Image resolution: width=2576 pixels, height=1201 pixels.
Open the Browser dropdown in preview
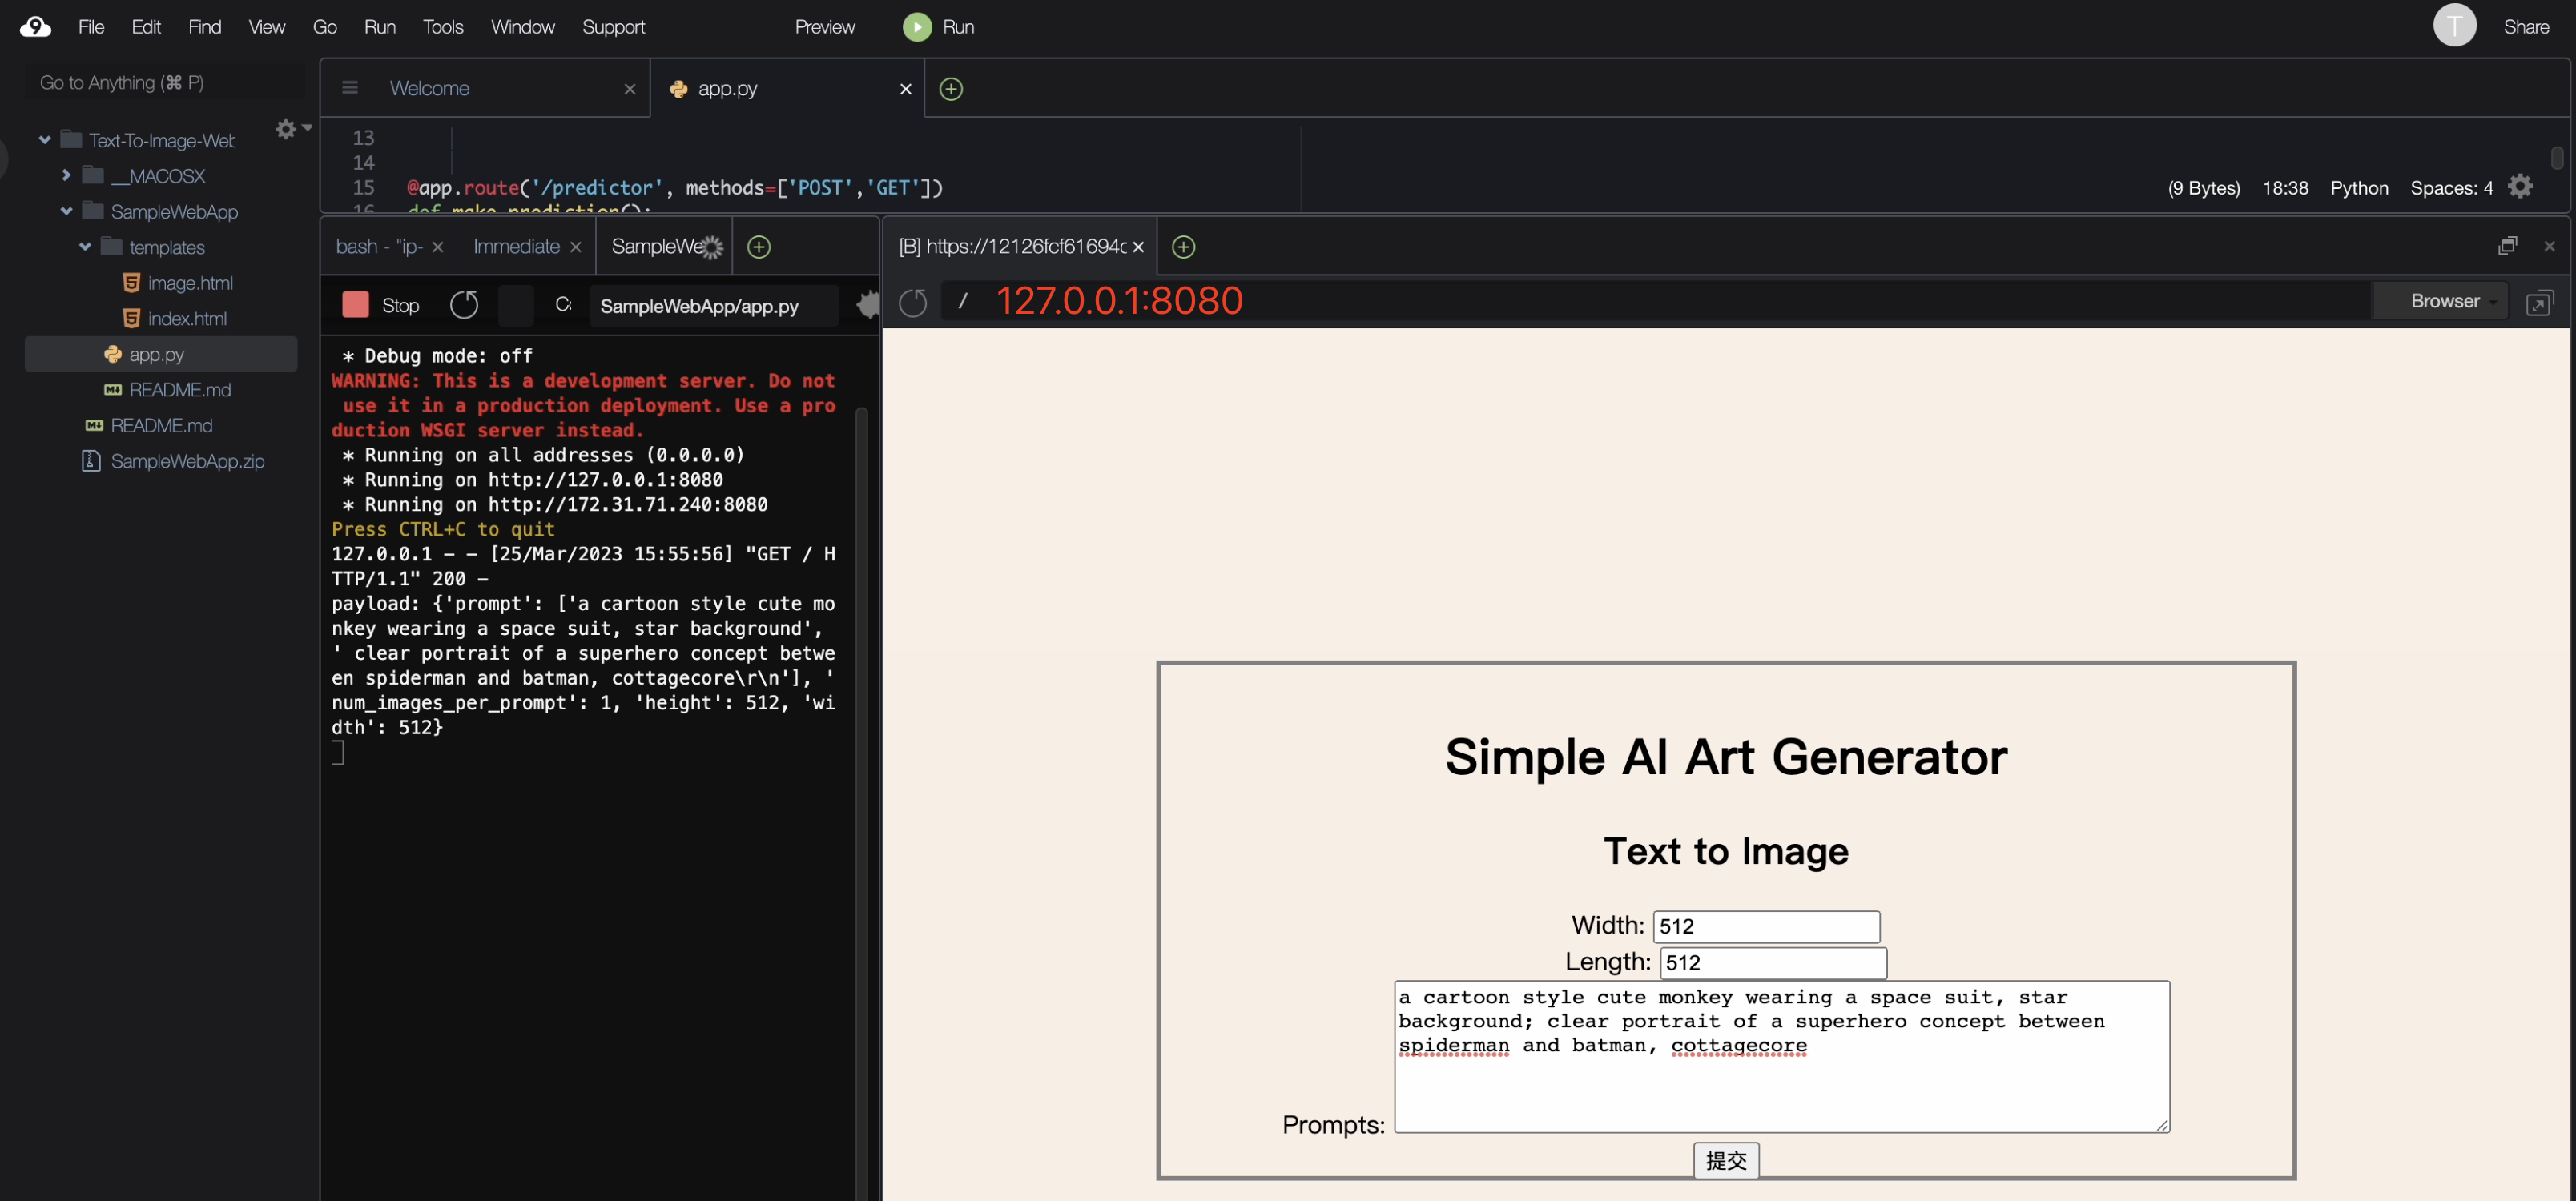2442,302
